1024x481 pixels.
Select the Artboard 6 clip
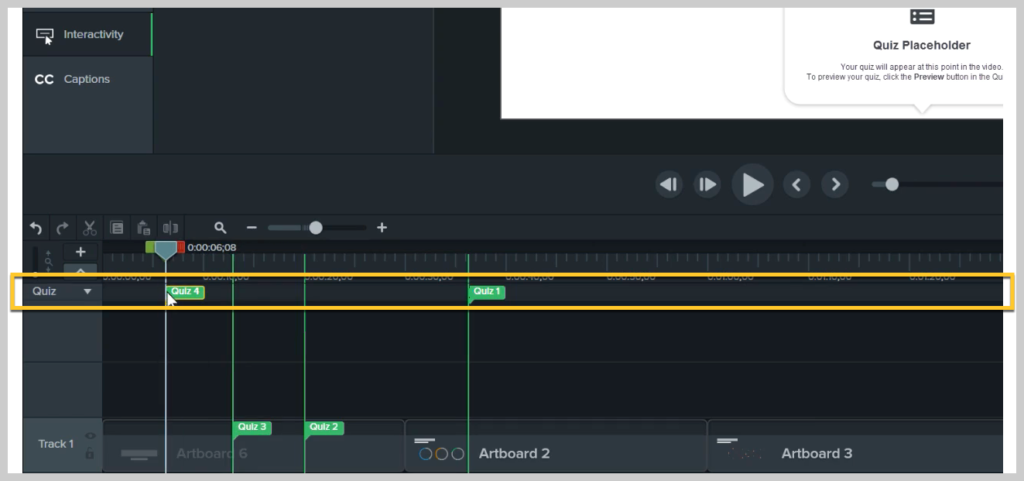pos(253,446)
